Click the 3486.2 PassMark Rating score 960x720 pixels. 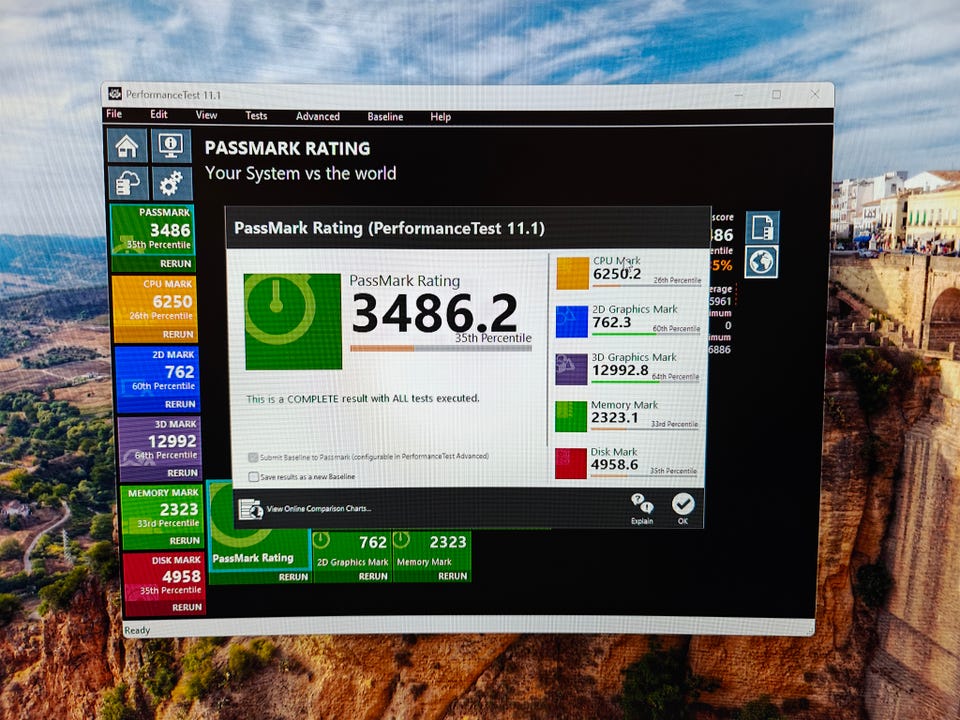coord(435,313)
